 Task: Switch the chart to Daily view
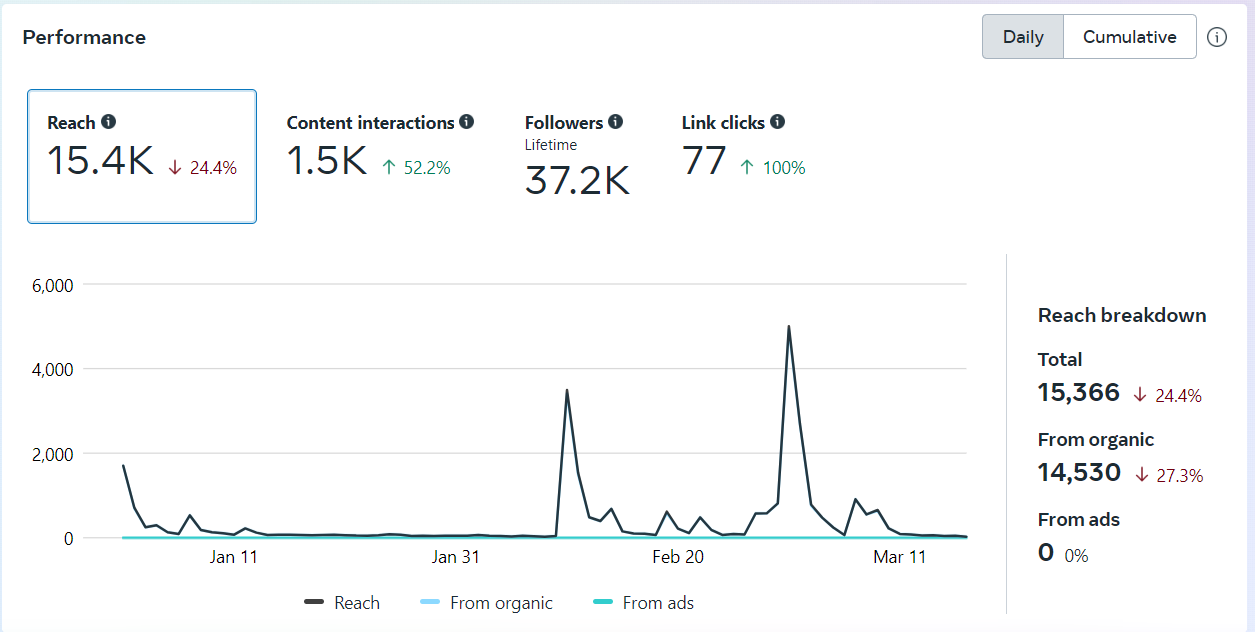point(1022,37)
